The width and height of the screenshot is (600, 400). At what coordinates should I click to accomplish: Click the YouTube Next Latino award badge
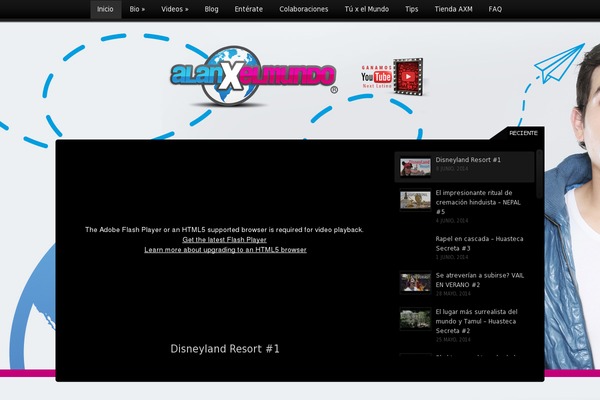[x=392, y=77]
